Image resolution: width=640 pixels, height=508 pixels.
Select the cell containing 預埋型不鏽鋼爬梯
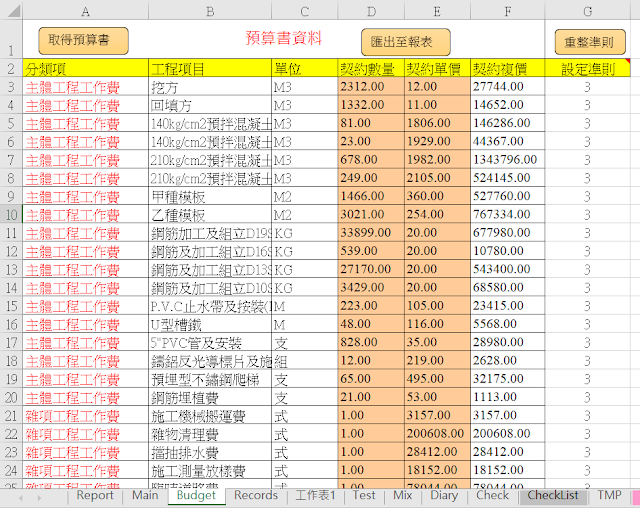coord(210,379)
